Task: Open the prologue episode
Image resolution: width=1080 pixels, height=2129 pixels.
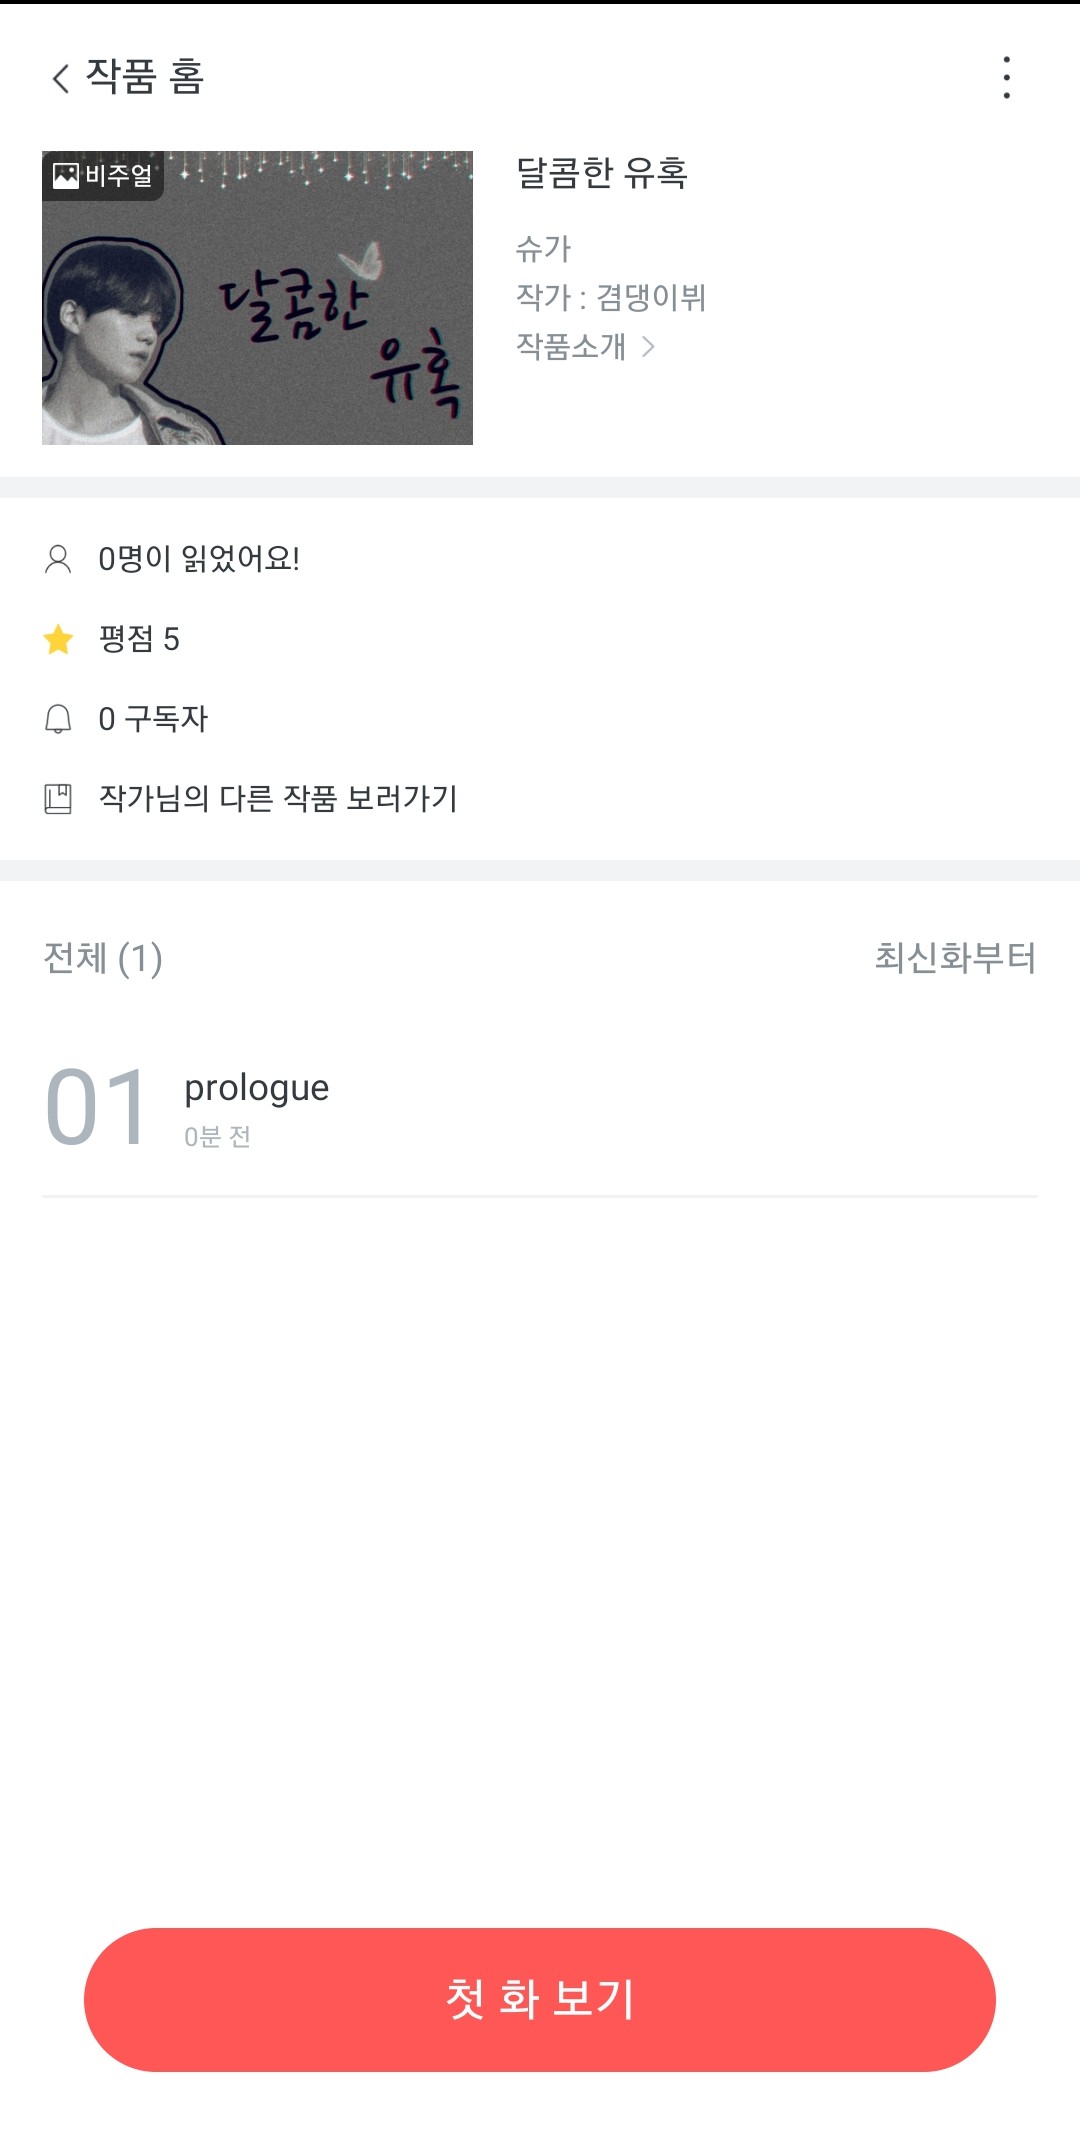Action: point(257,1088)
